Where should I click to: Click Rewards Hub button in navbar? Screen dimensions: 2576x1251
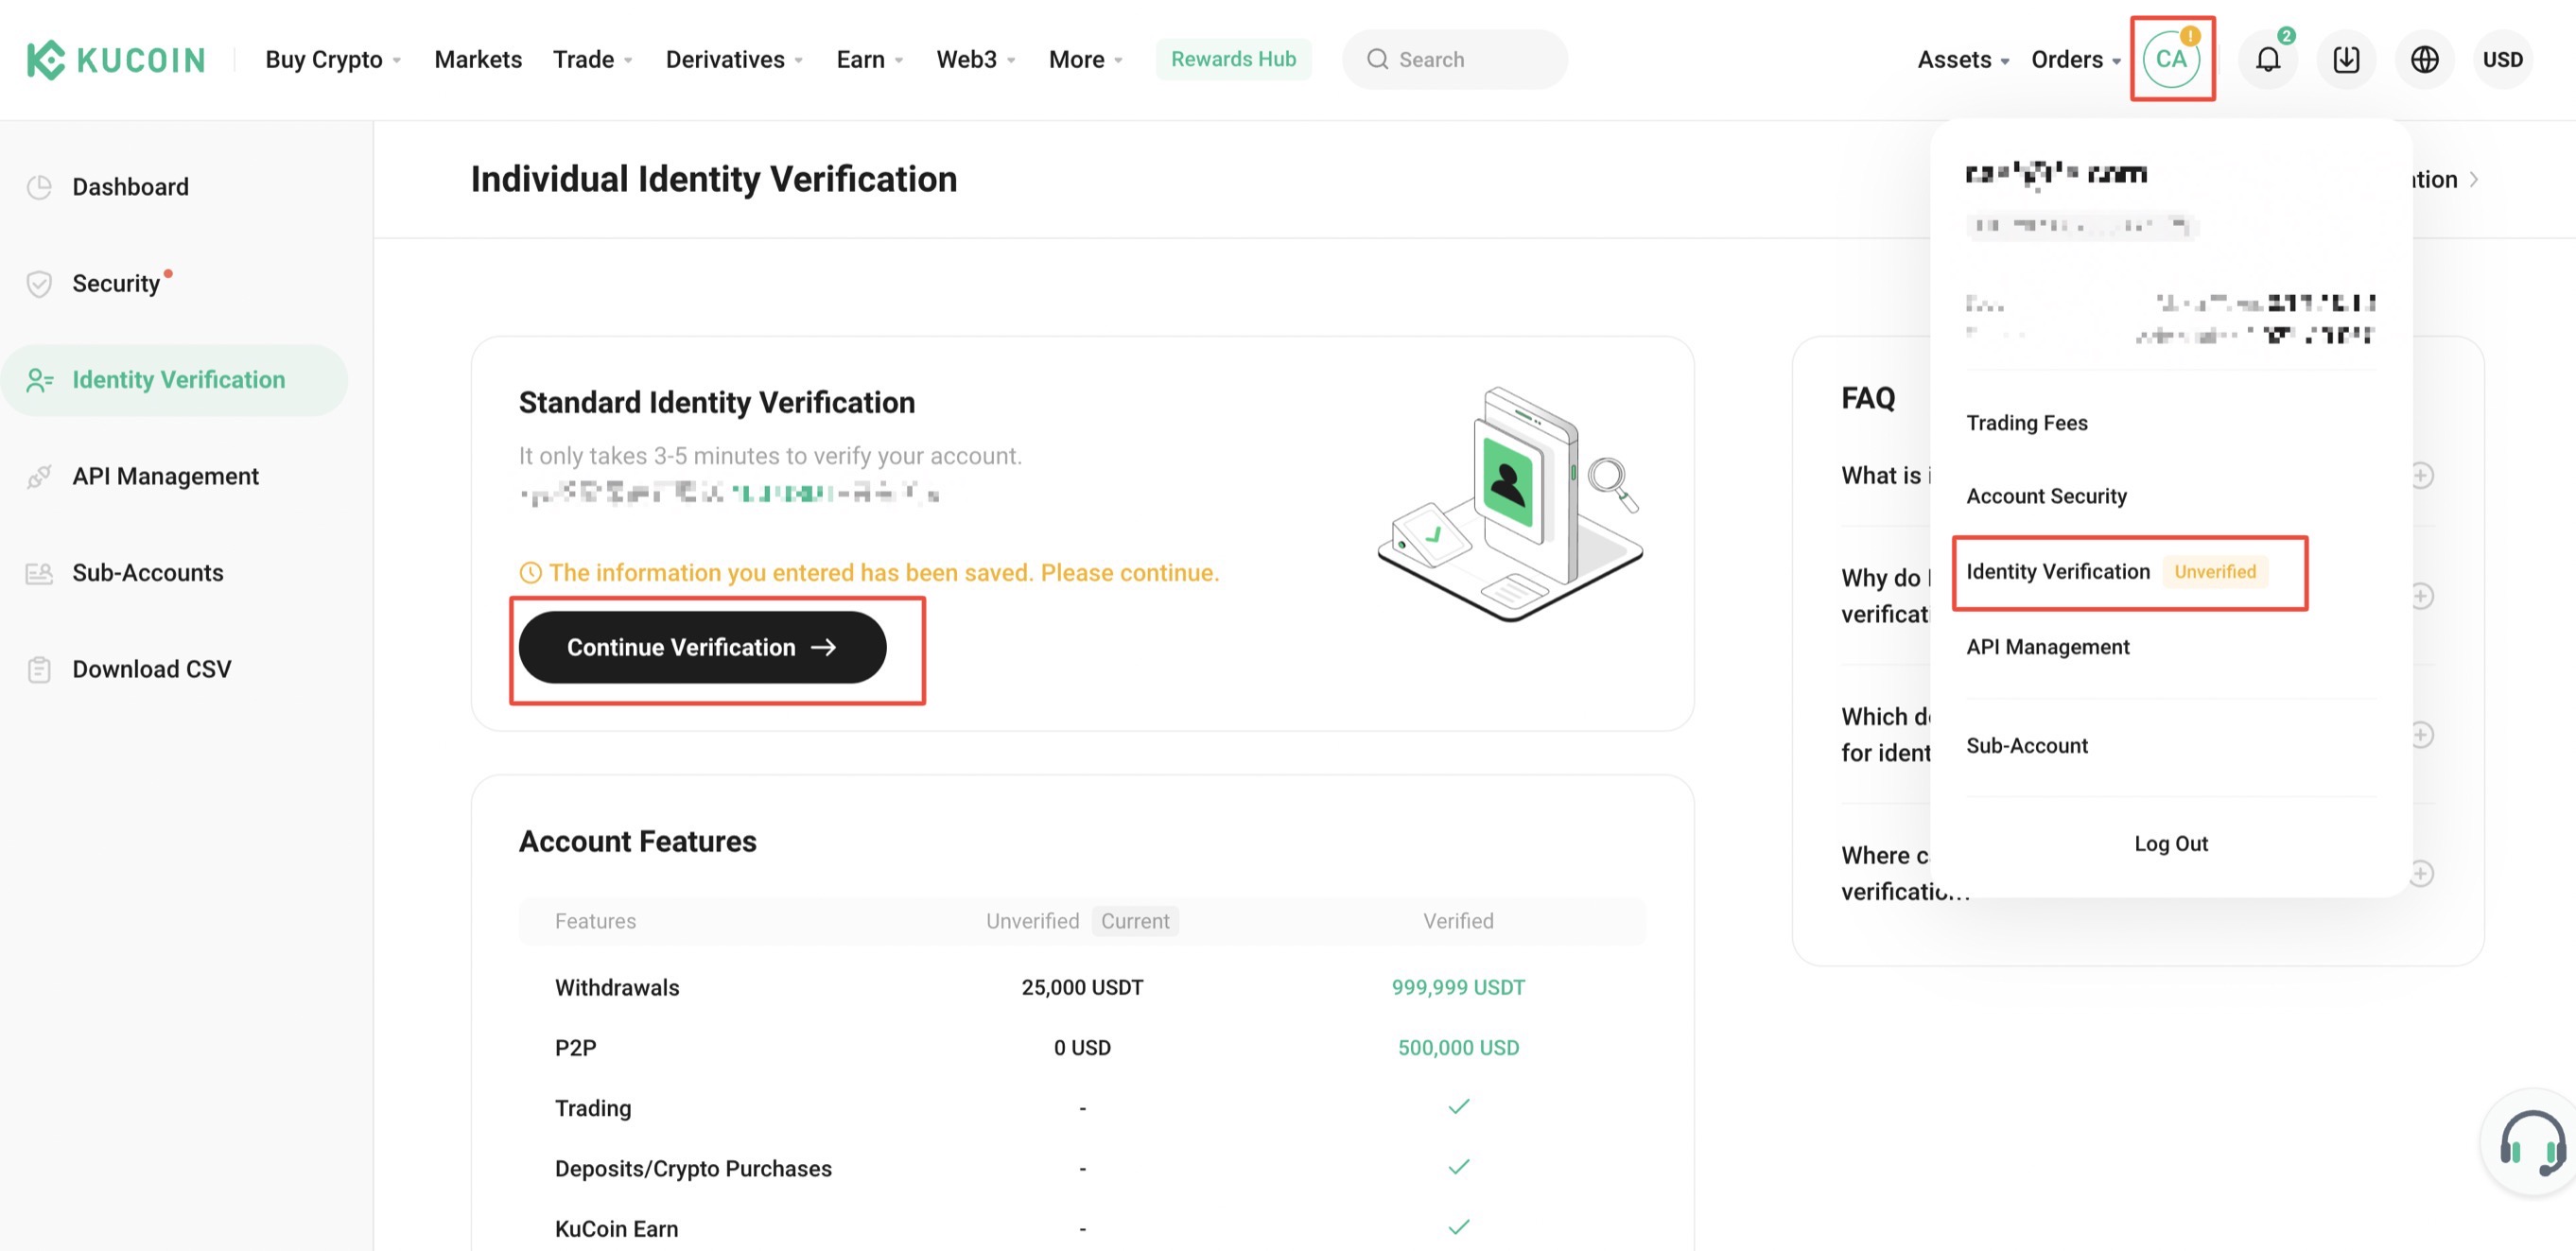pyautogui.click(x=1234, y=60)
